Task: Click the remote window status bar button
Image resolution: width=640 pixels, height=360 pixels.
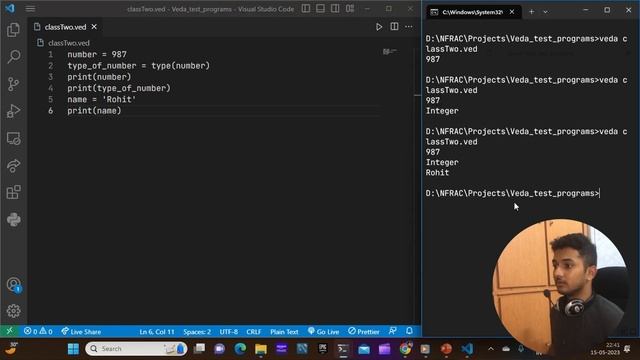Action: tap(9, 331)
